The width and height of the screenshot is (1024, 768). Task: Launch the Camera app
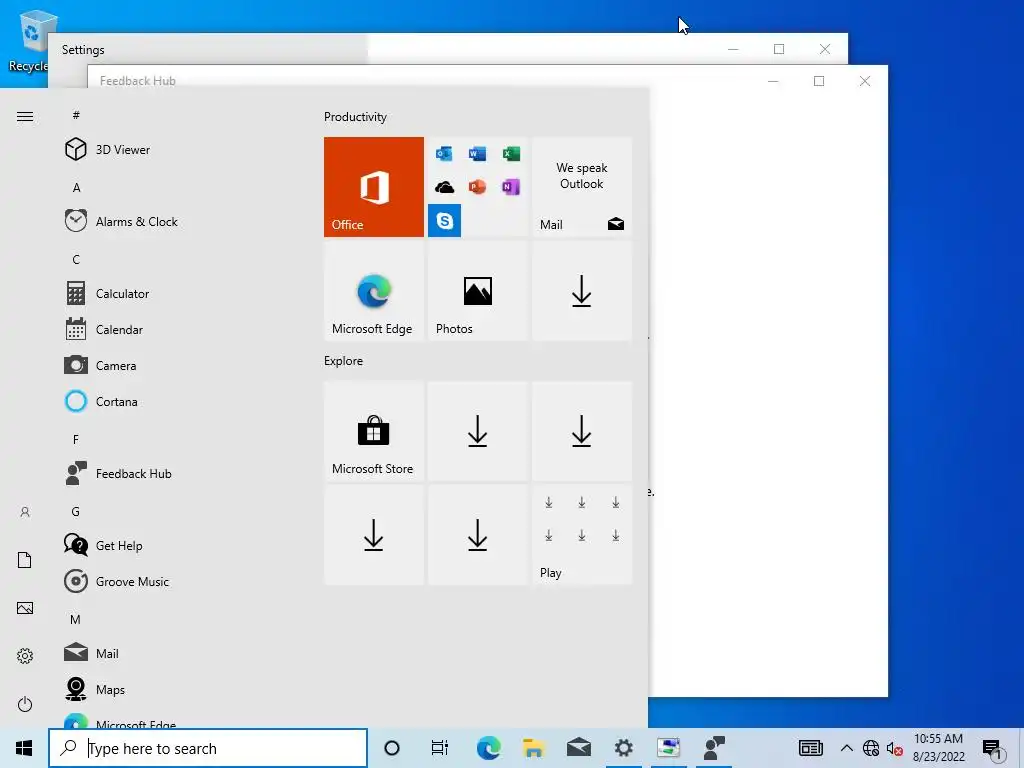tap(116, 365)
